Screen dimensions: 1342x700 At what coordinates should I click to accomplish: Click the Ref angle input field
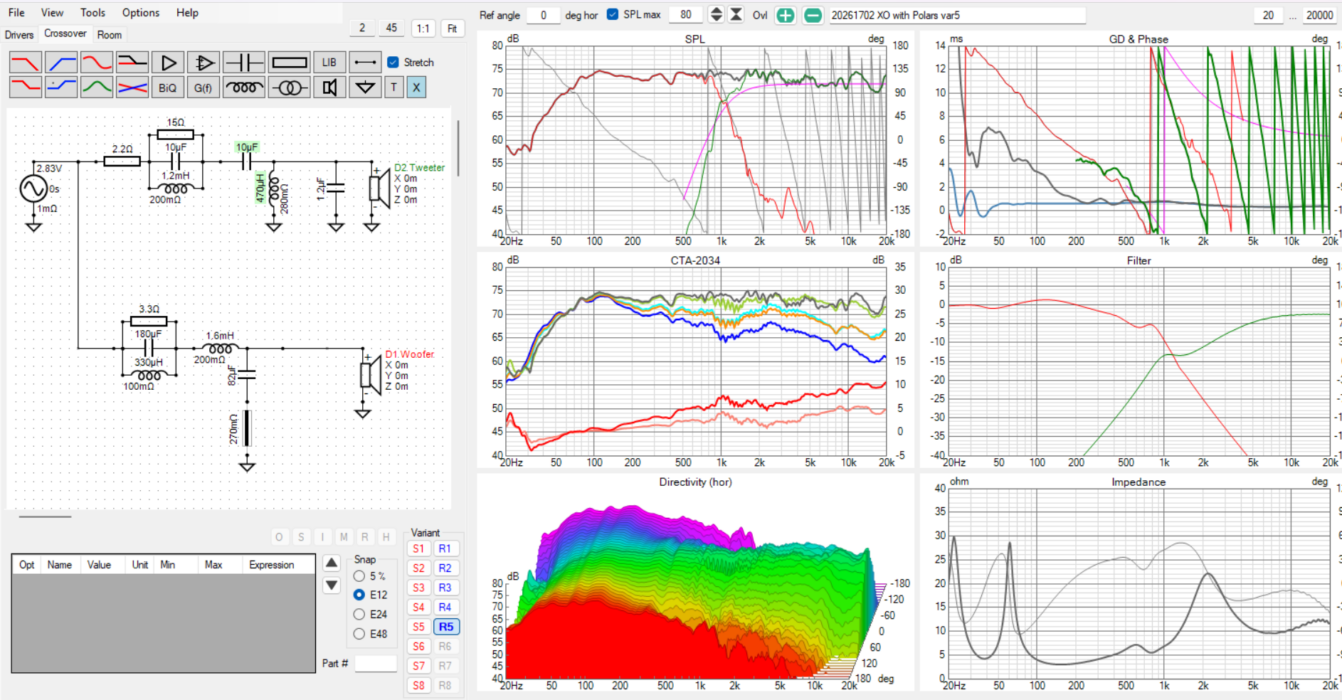[x=543, y=15]
